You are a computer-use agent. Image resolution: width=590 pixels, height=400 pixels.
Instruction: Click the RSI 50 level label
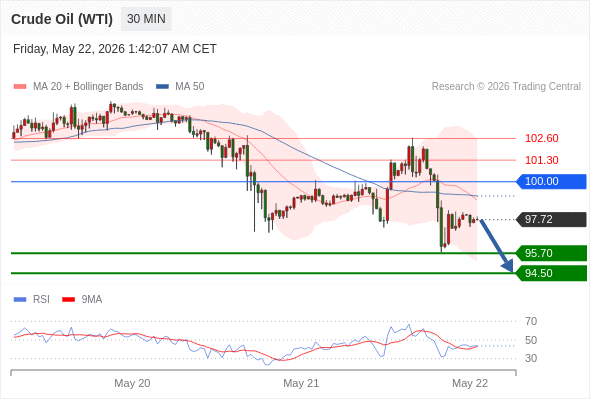531,340
